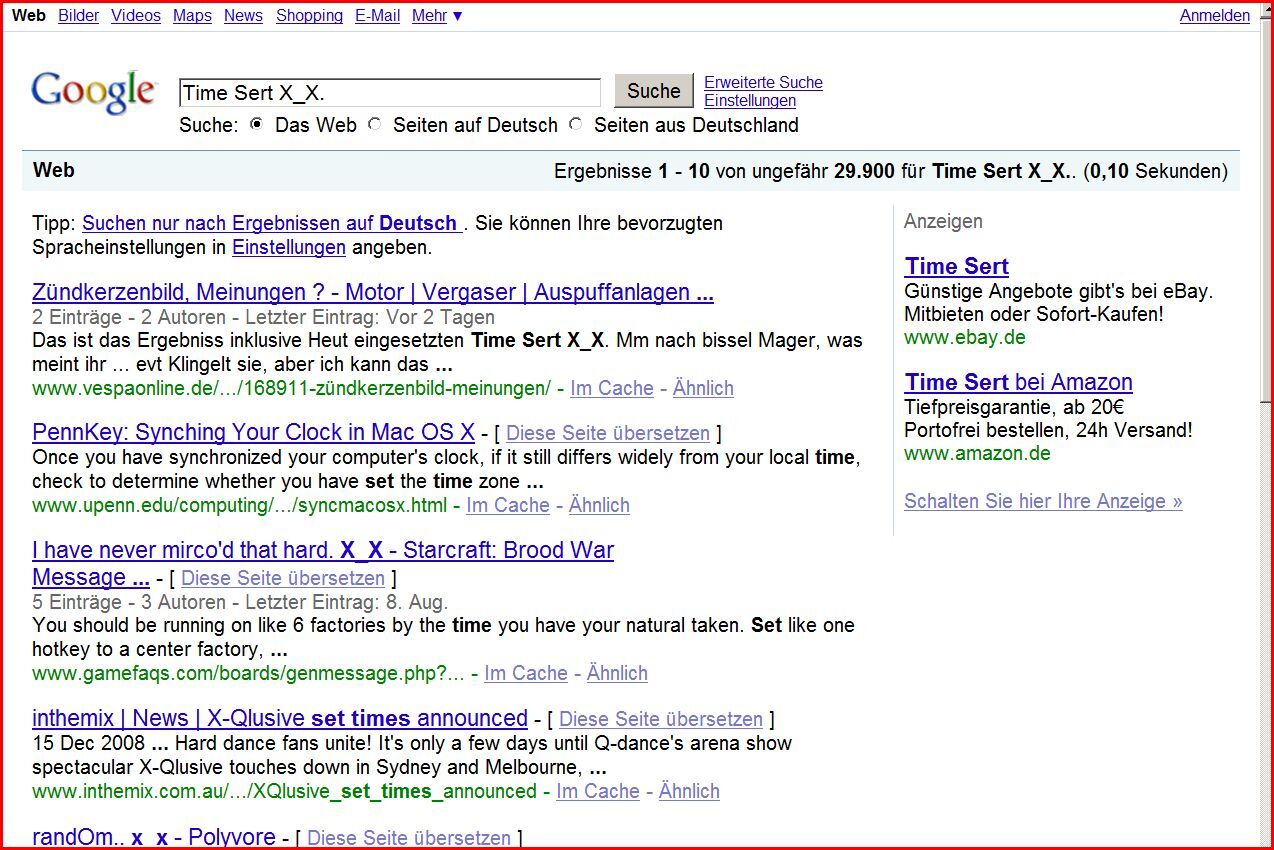Open Shopping from top navigation
Viewport: 1274px width, 850px height.
pos(309,16)
